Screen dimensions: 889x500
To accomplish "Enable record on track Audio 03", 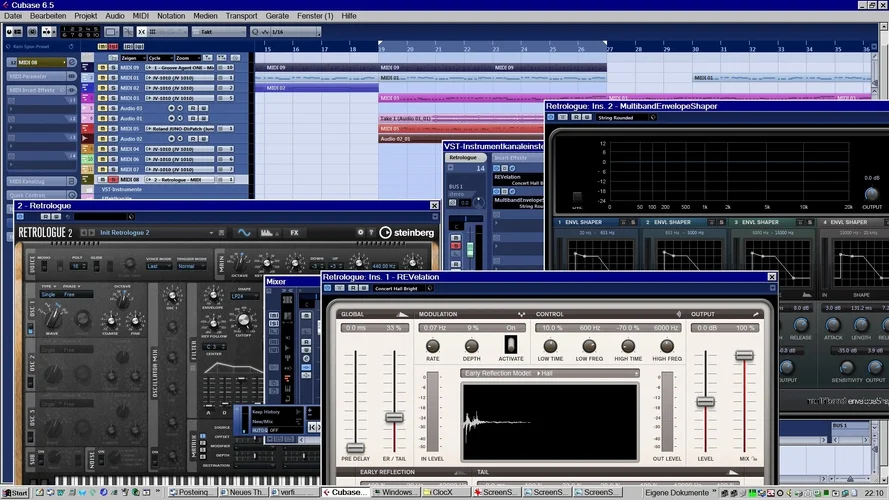I will click(171, 108).
